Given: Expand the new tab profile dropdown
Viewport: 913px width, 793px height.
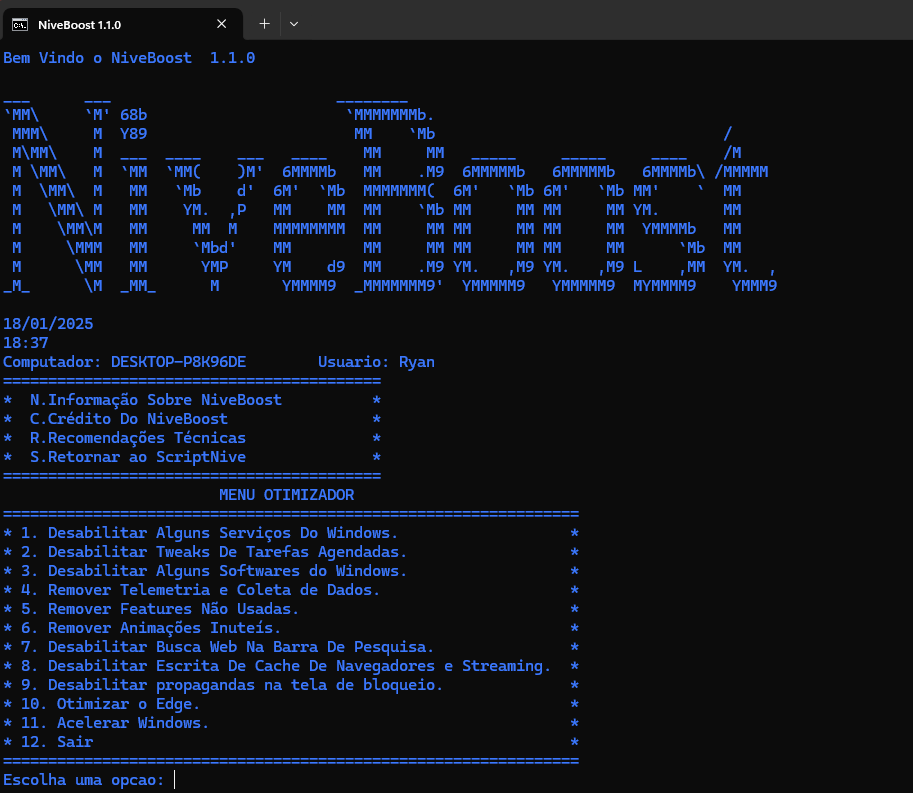Looking at the screenshot, I should tap(294, 24).
